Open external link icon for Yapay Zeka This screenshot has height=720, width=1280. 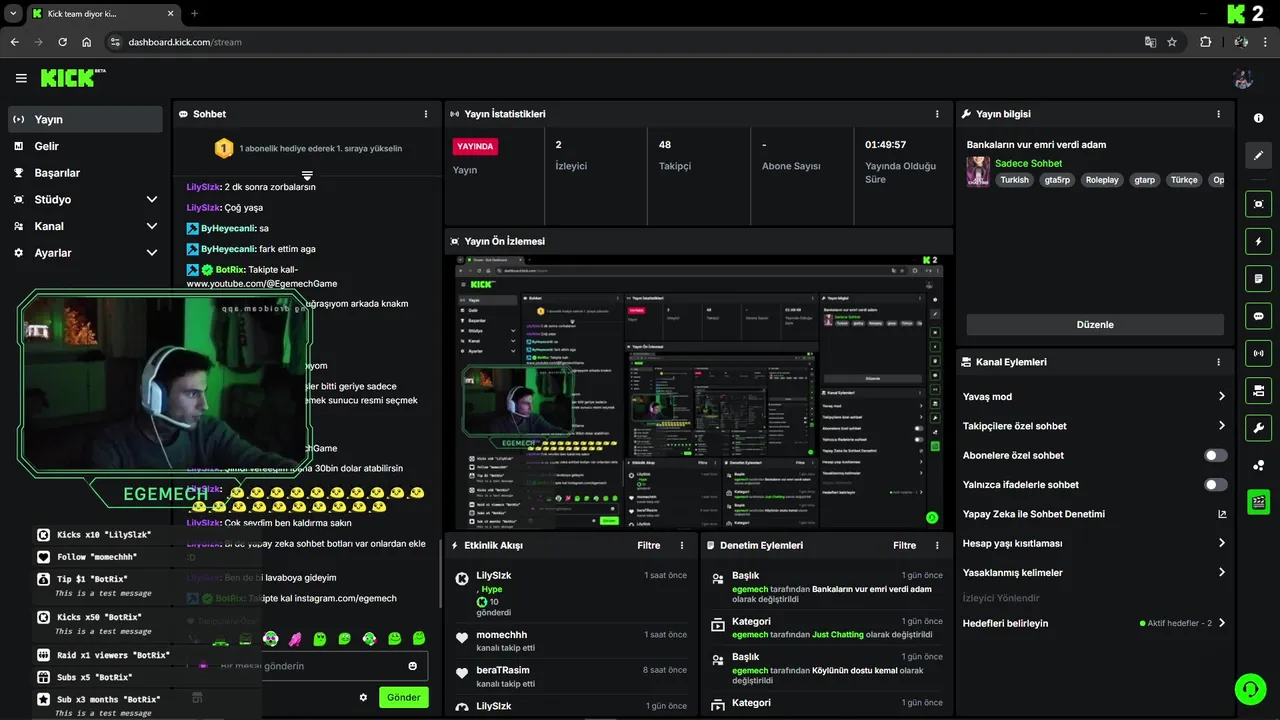(x=1221, y=514)
